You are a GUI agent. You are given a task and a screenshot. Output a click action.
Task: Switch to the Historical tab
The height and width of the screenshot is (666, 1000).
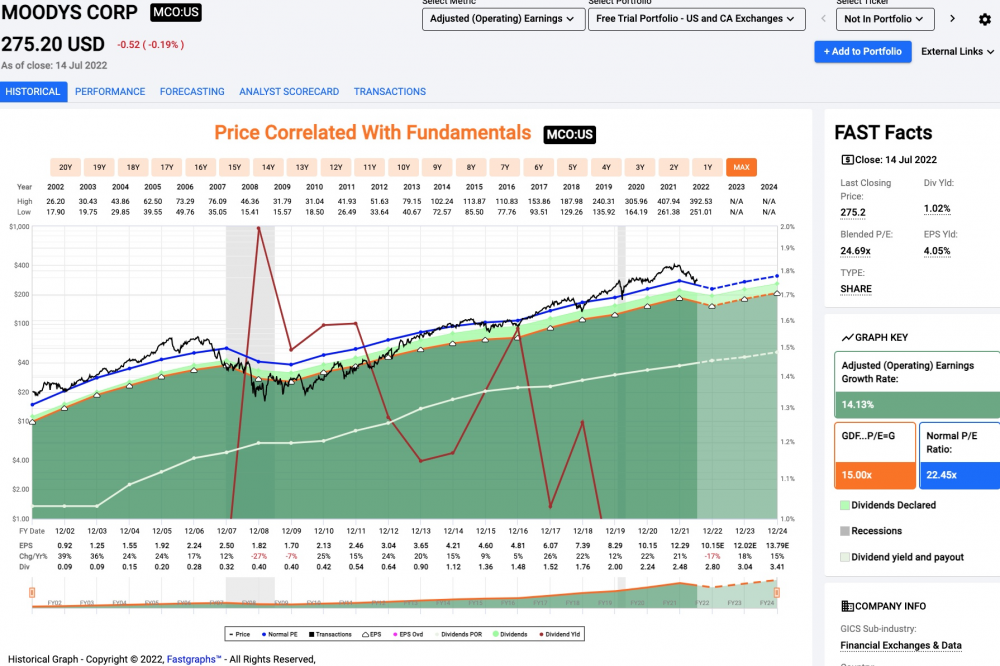[33, 92]
